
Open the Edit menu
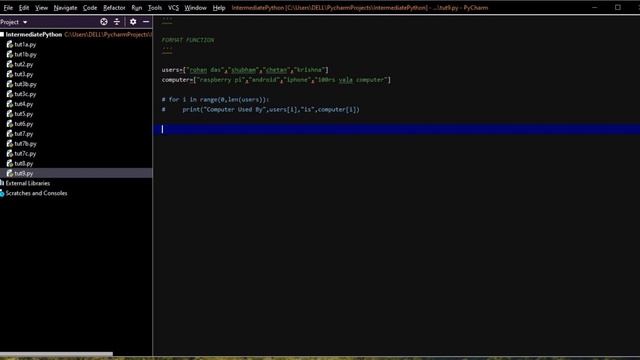point(24,8)
